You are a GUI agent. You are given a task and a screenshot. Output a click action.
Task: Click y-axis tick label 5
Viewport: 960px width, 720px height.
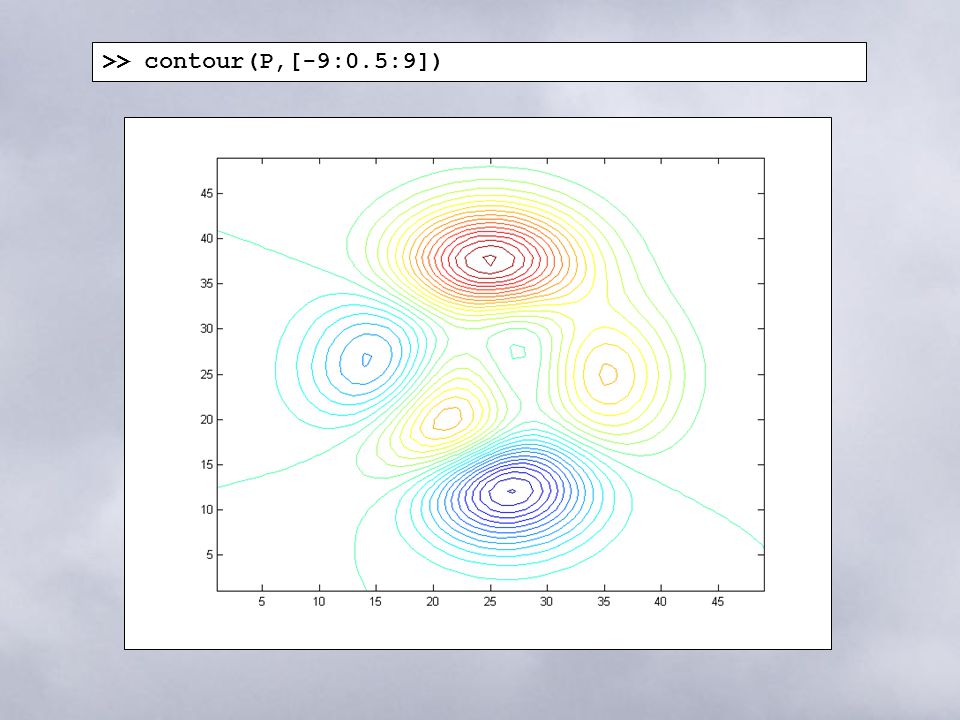point(210,555)
